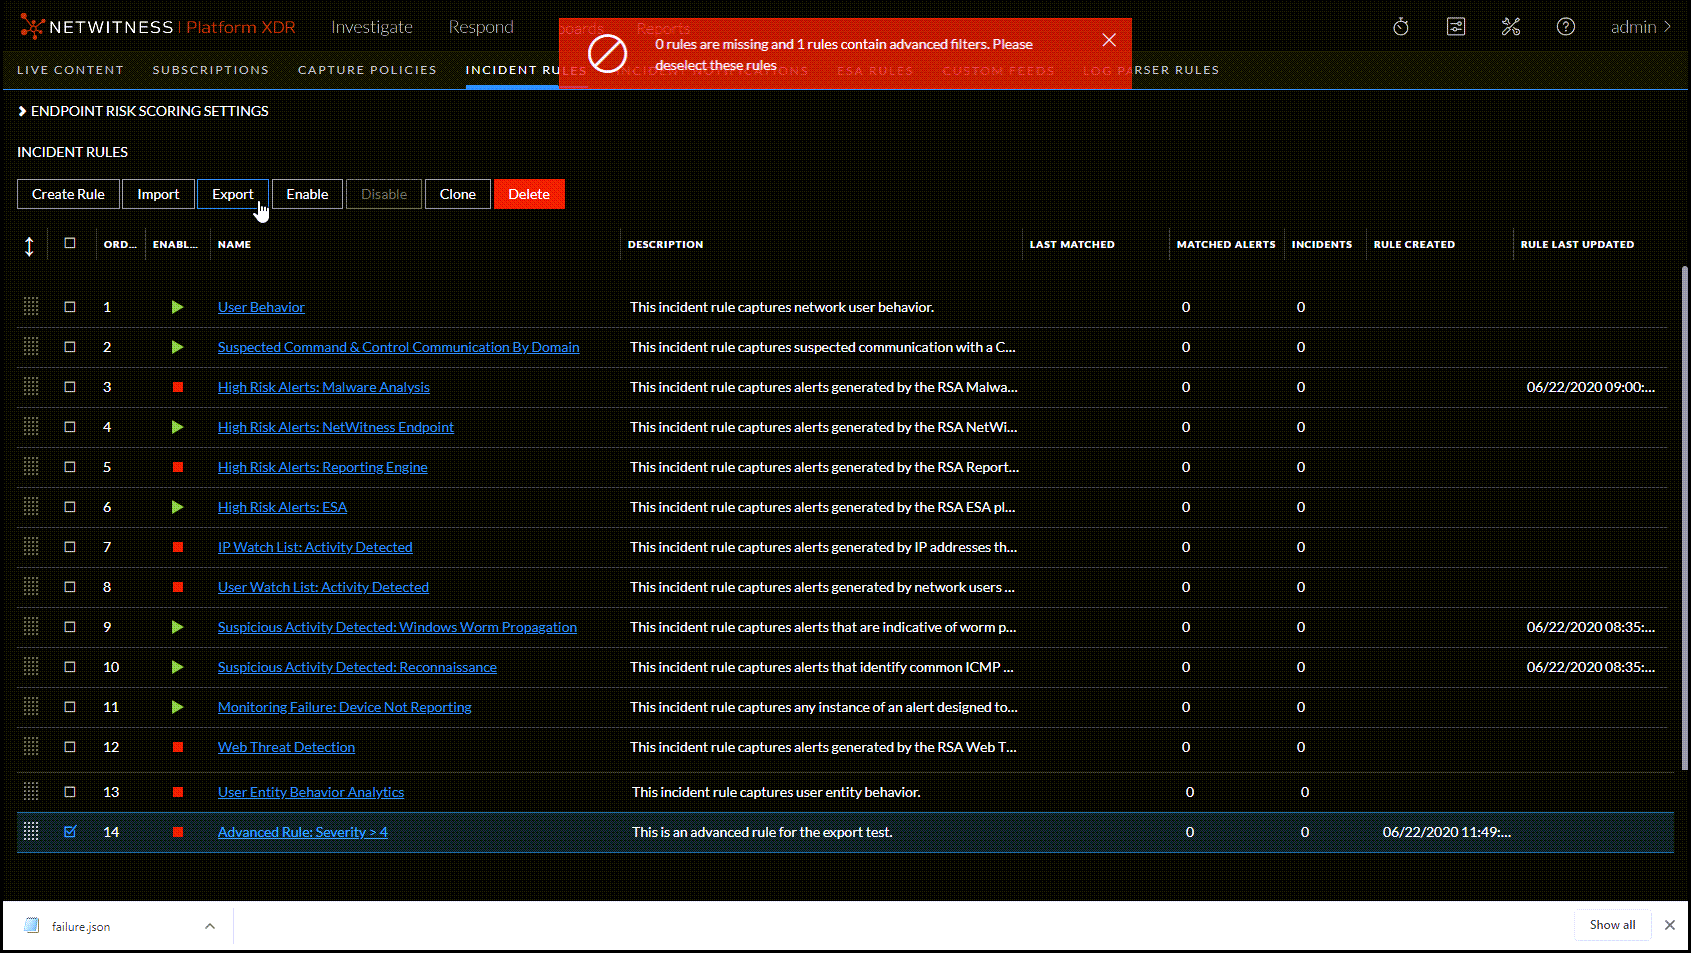
Task: Toggle the select-all checkbox in the header
Action: click(x=69, y=244)
